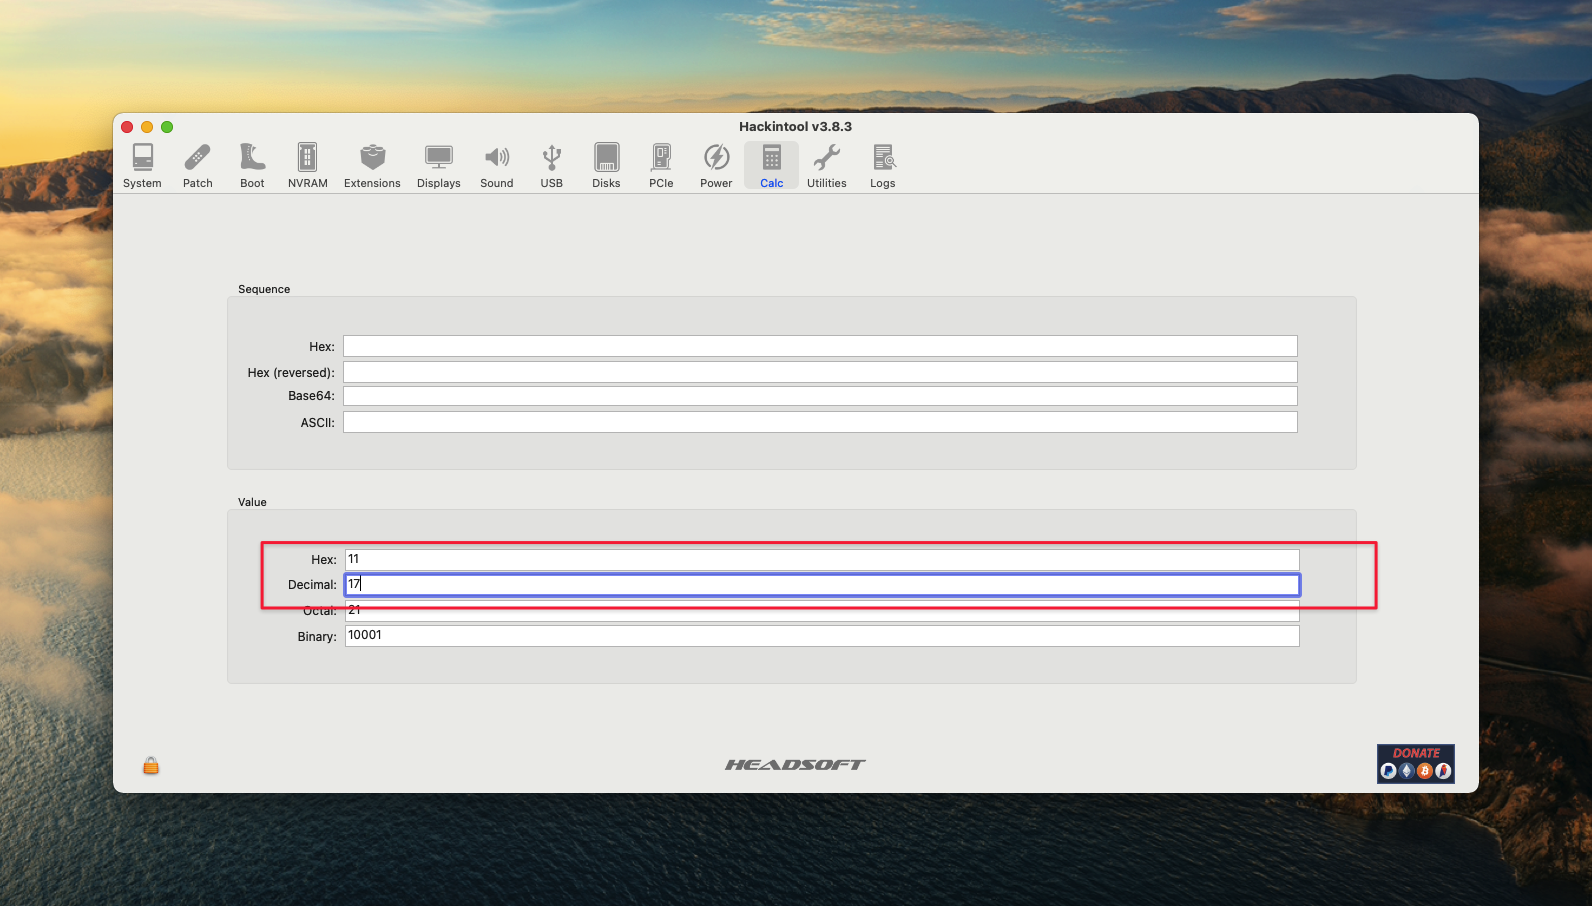1592x906 pixels.
Task: Select the Binary value field
Action: pyautogui.click(x=822, y=636)
